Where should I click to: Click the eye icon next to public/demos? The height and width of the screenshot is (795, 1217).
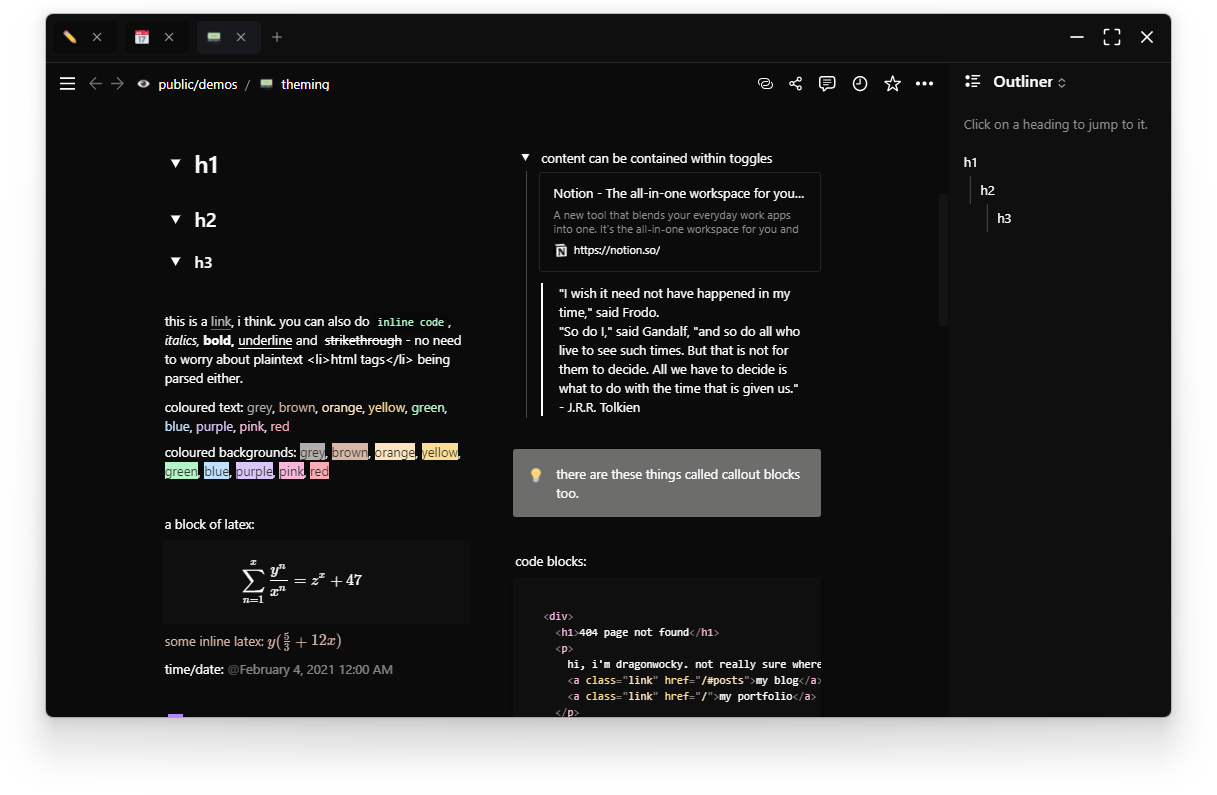pos(143,84)
